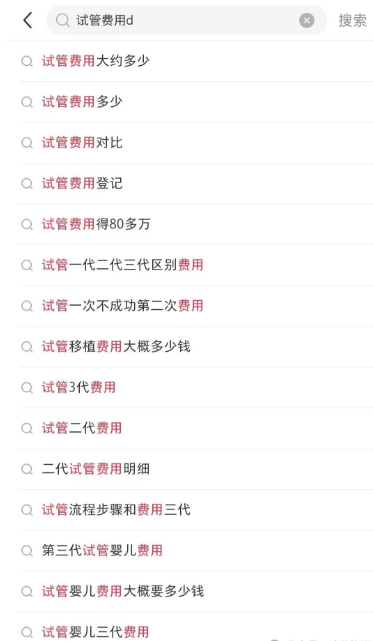Open suggestion 试管流程步骤和费用三代
Screen dimensions: 374x641
[x=196, y=510]
